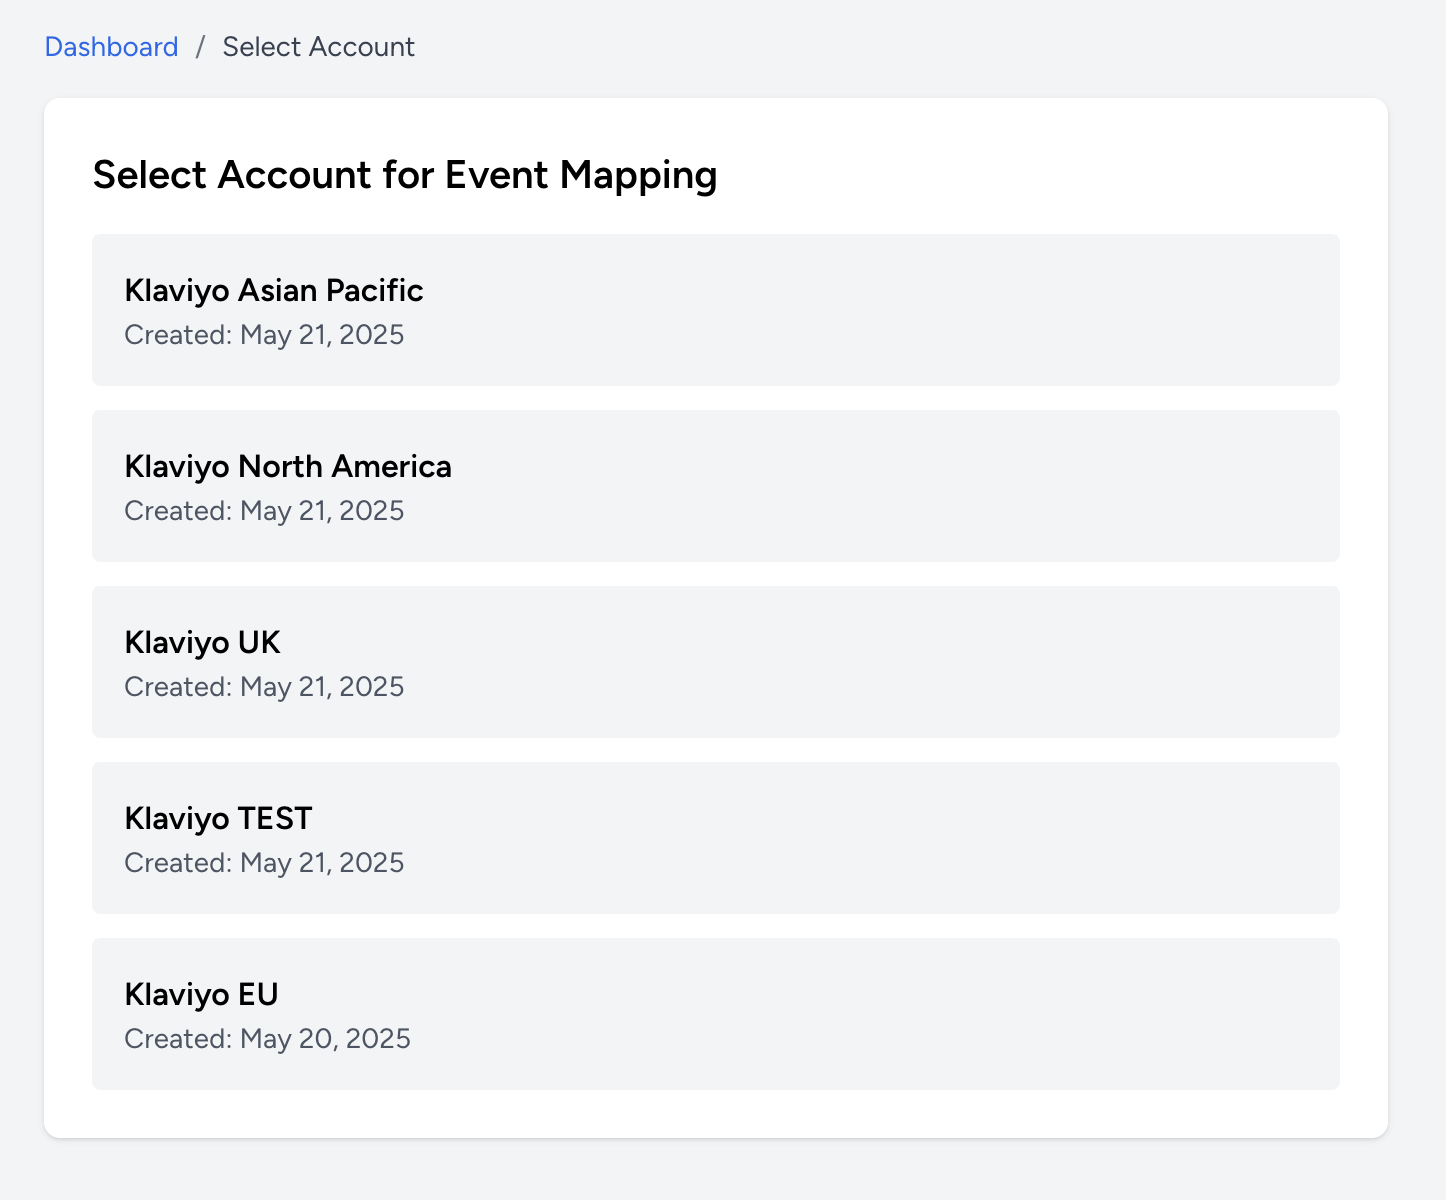Click the Klaviyo North America title text
The width and height of the screenshot is (1446, 1200).
287,467
